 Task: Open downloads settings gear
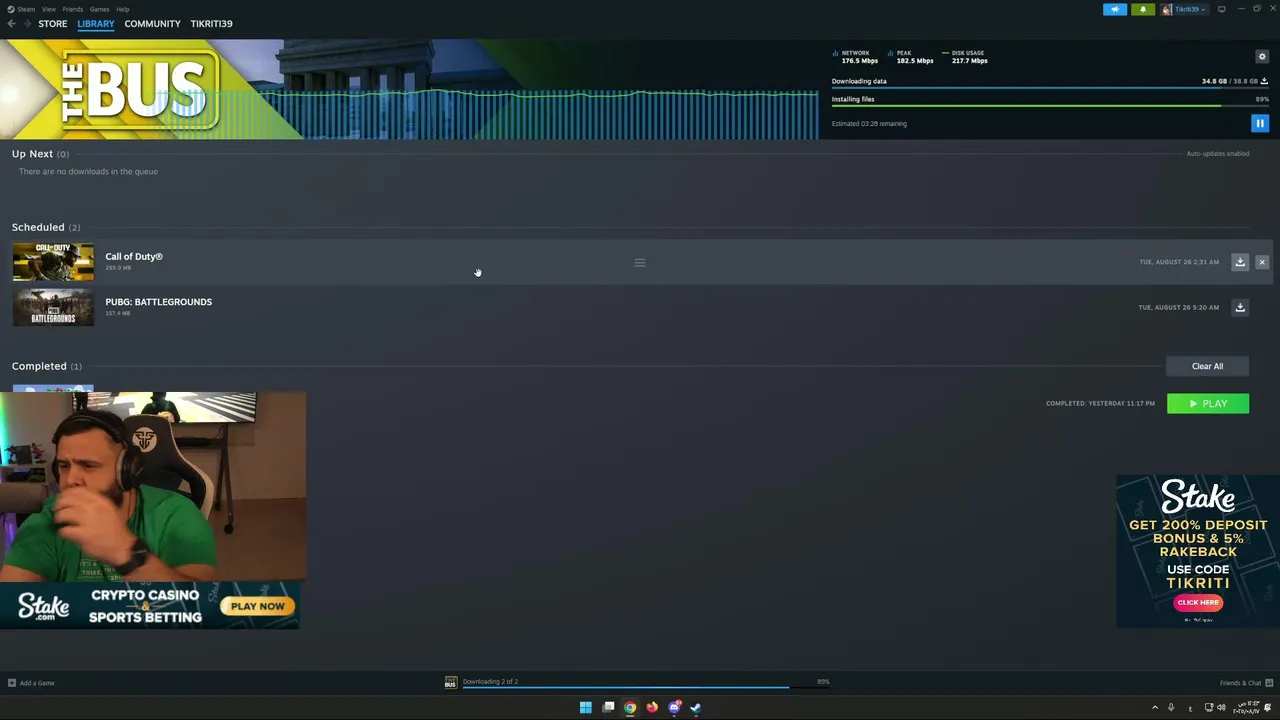point(1262,57)
